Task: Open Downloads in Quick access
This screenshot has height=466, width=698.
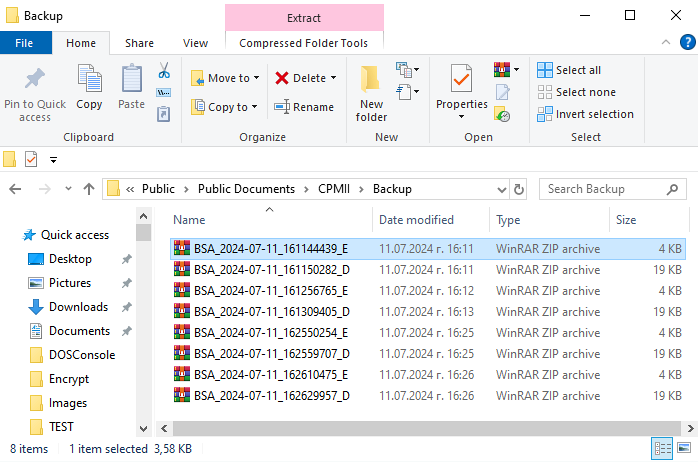Action: (78, 307)
